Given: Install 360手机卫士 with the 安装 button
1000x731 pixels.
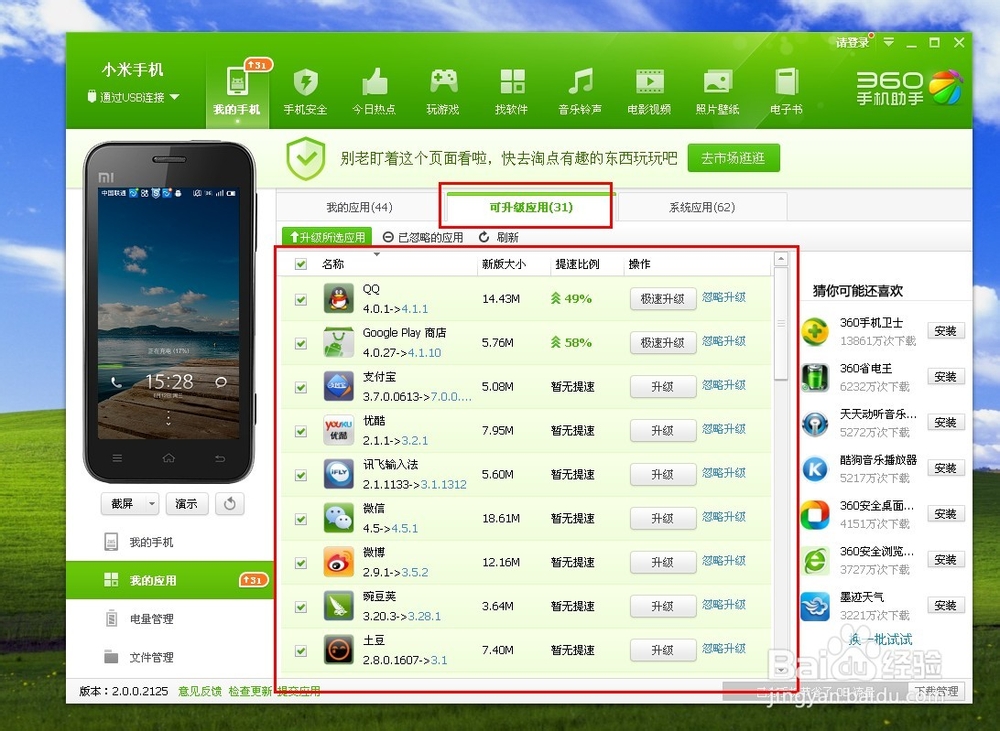Looking at the screenshot, I should [946, 331].
